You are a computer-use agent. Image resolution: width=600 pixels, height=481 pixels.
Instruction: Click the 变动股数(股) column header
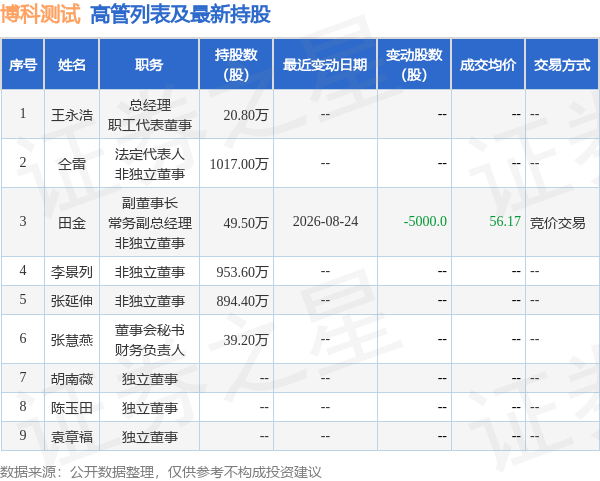coord(414,65)
